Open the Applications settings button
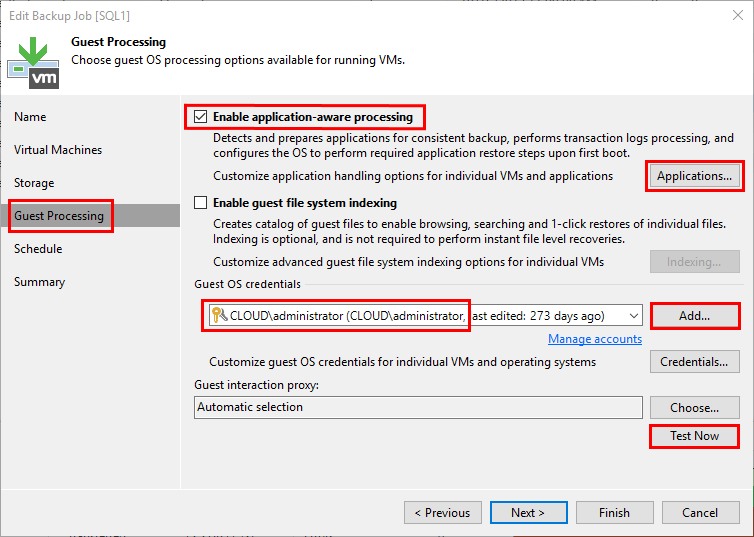This screenshot has width=754, height=537. coord(695,176)
